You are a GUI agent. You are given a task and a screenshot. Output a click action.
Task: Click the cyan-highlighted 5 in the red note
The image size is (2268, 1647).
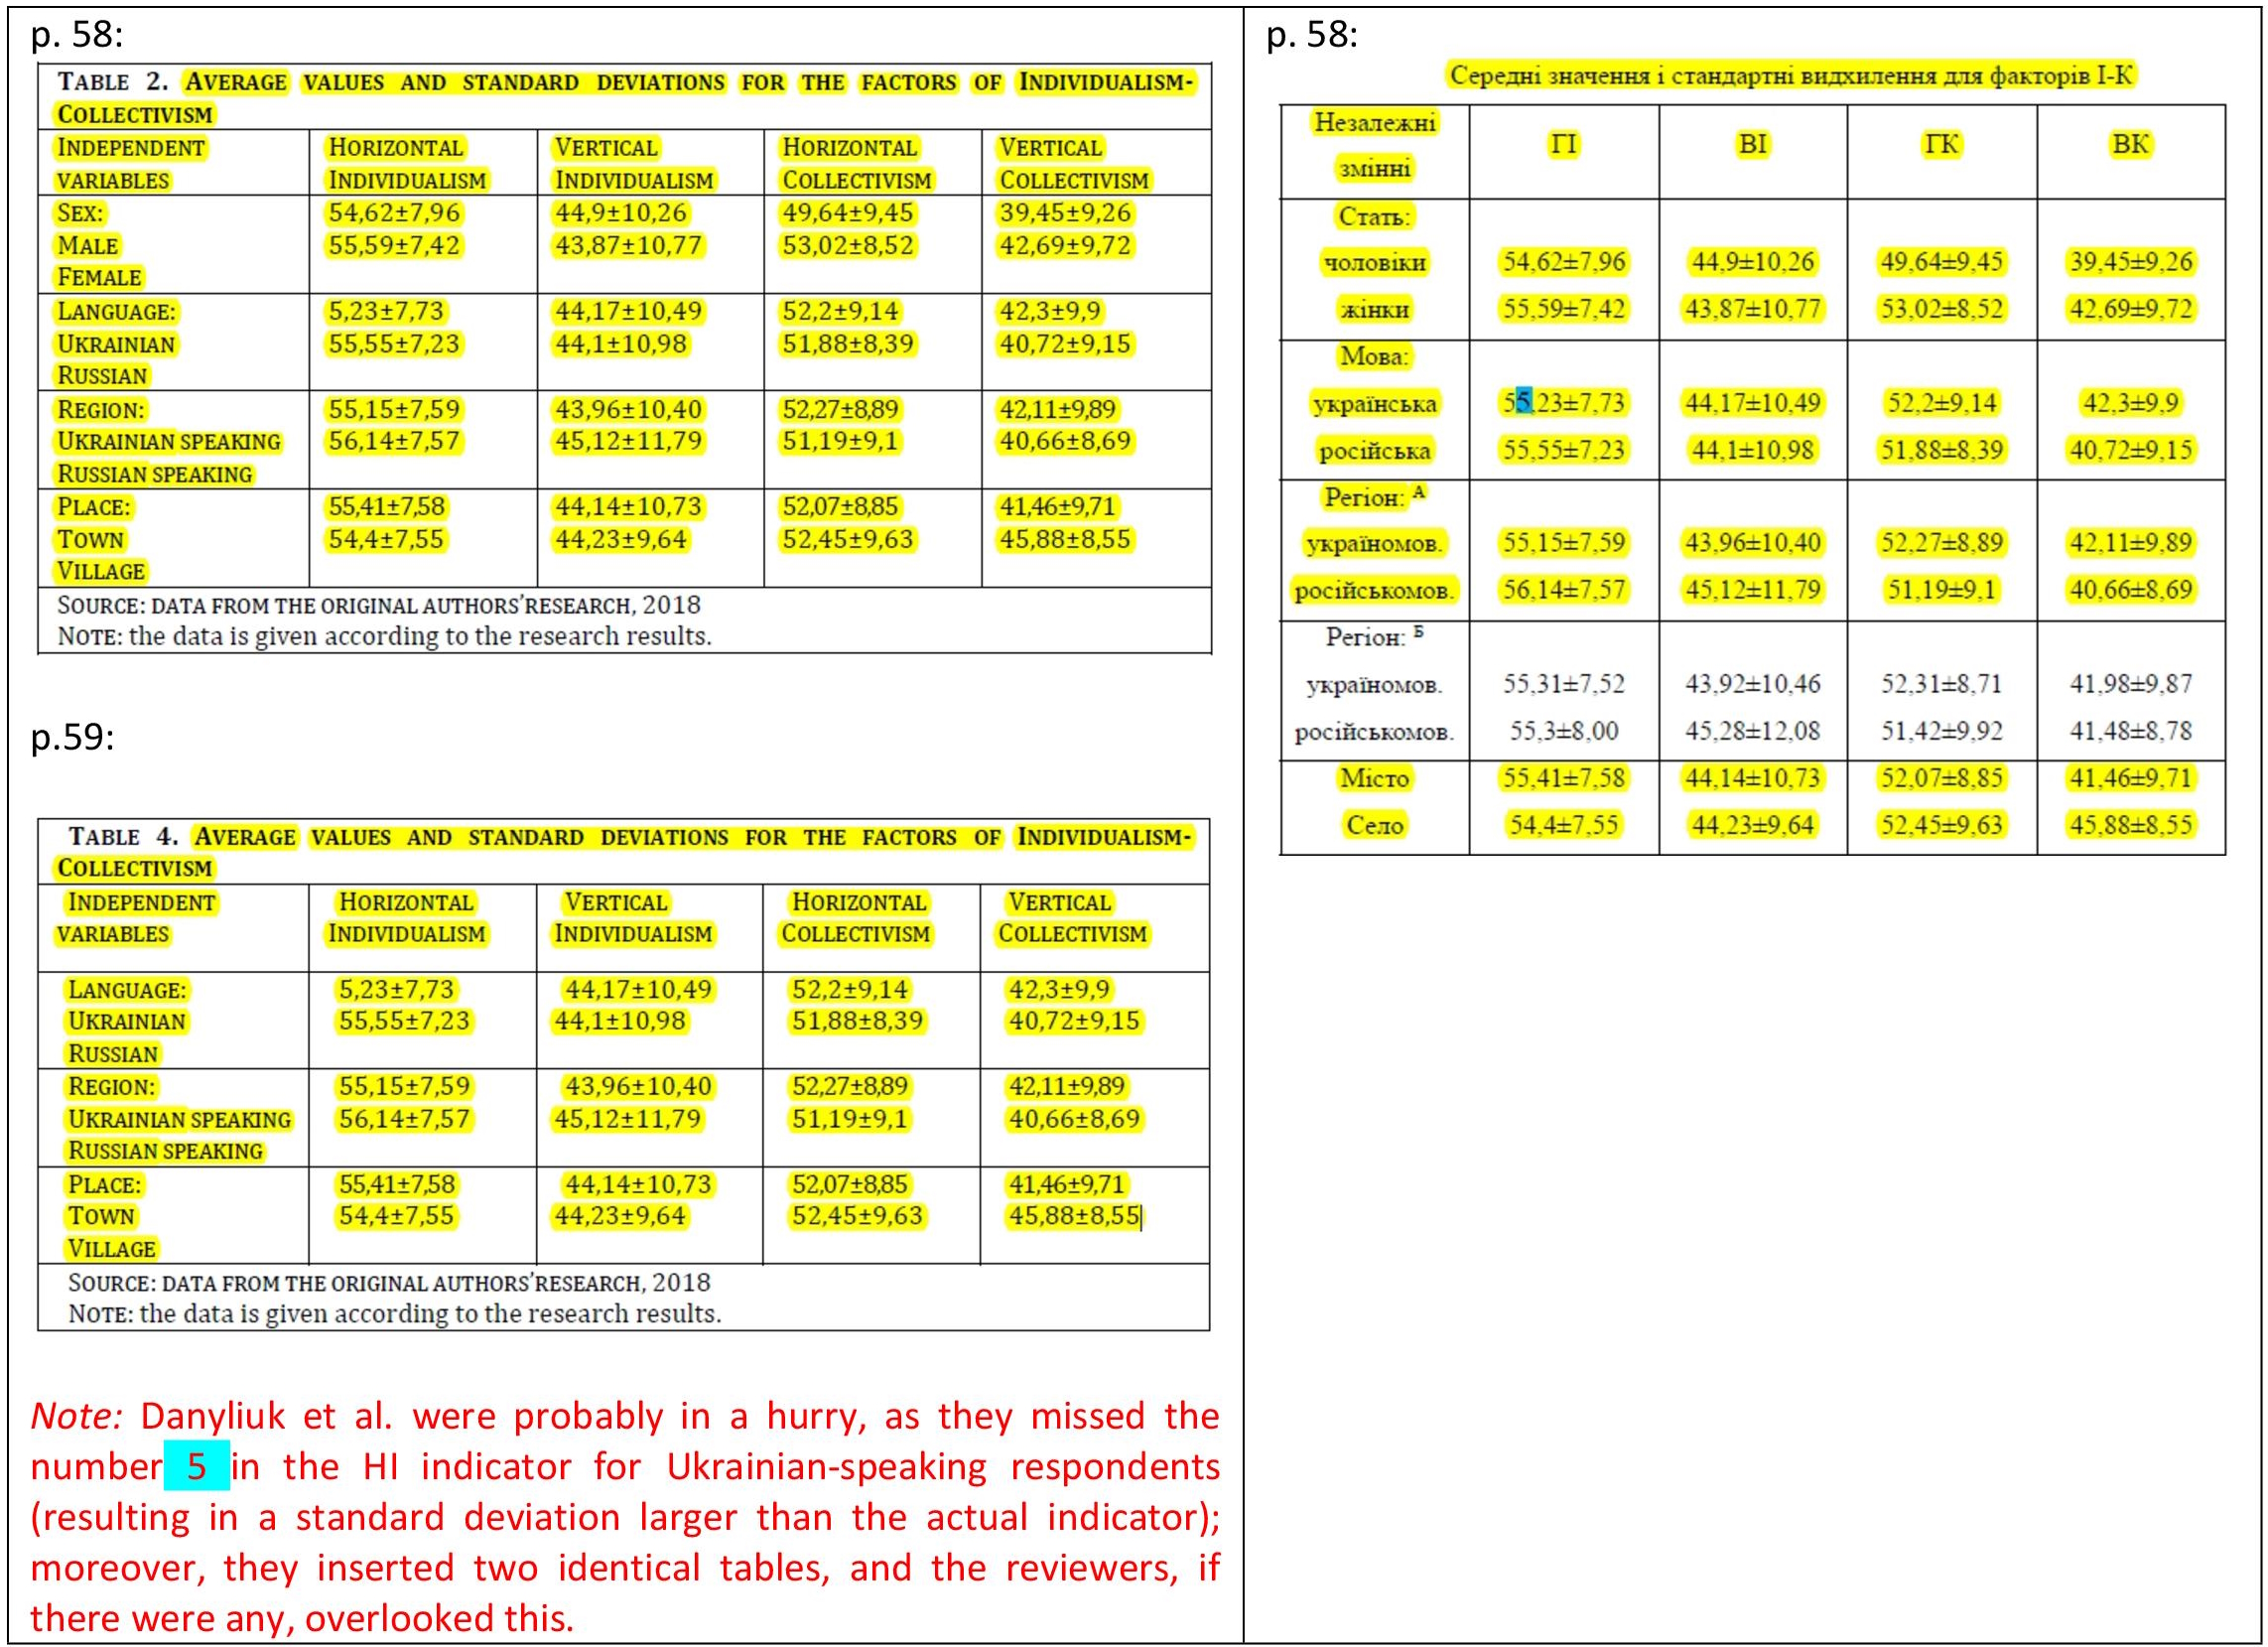click(196, 1466)
